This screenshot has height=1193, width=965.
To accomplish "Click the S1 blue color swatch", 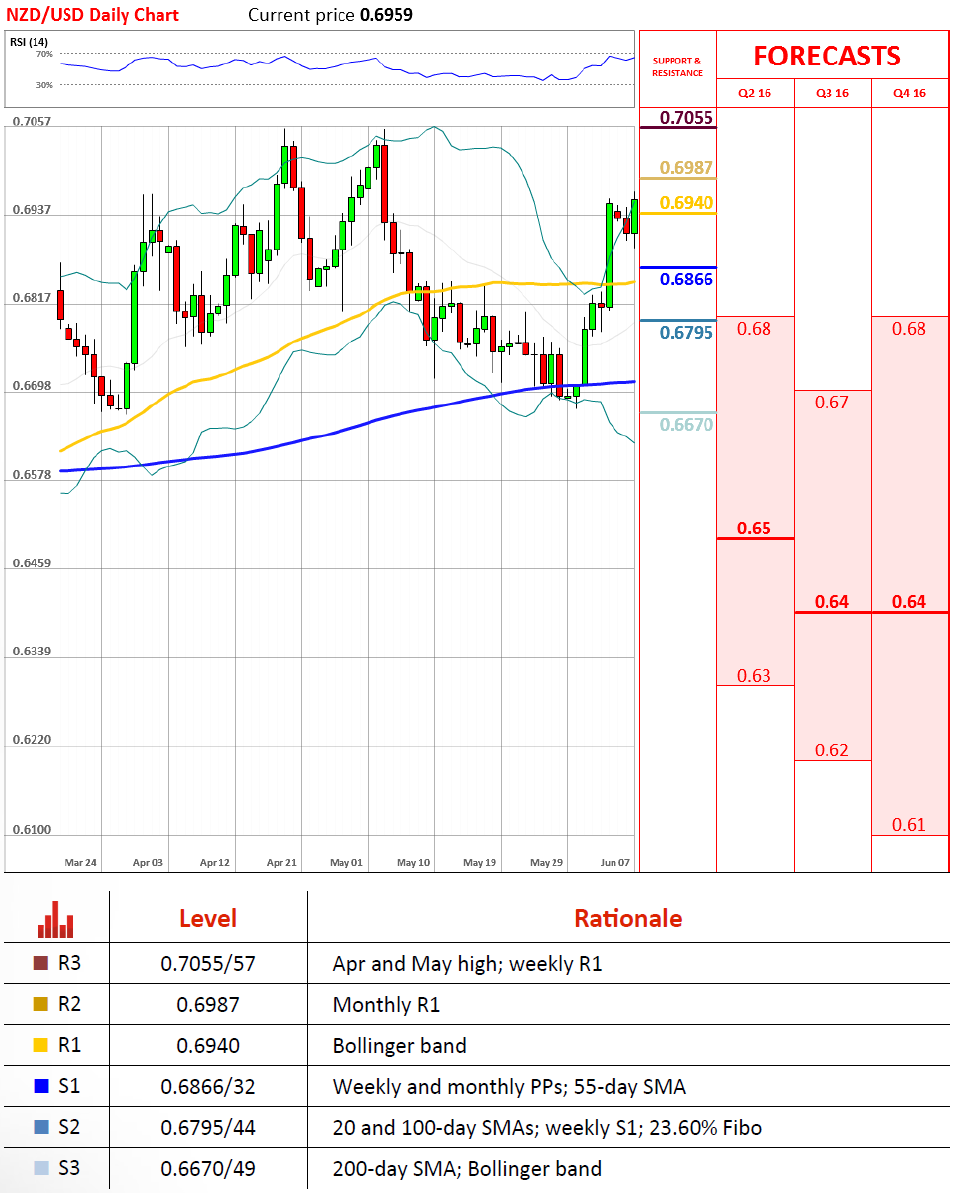I will tap(41, 1086).
